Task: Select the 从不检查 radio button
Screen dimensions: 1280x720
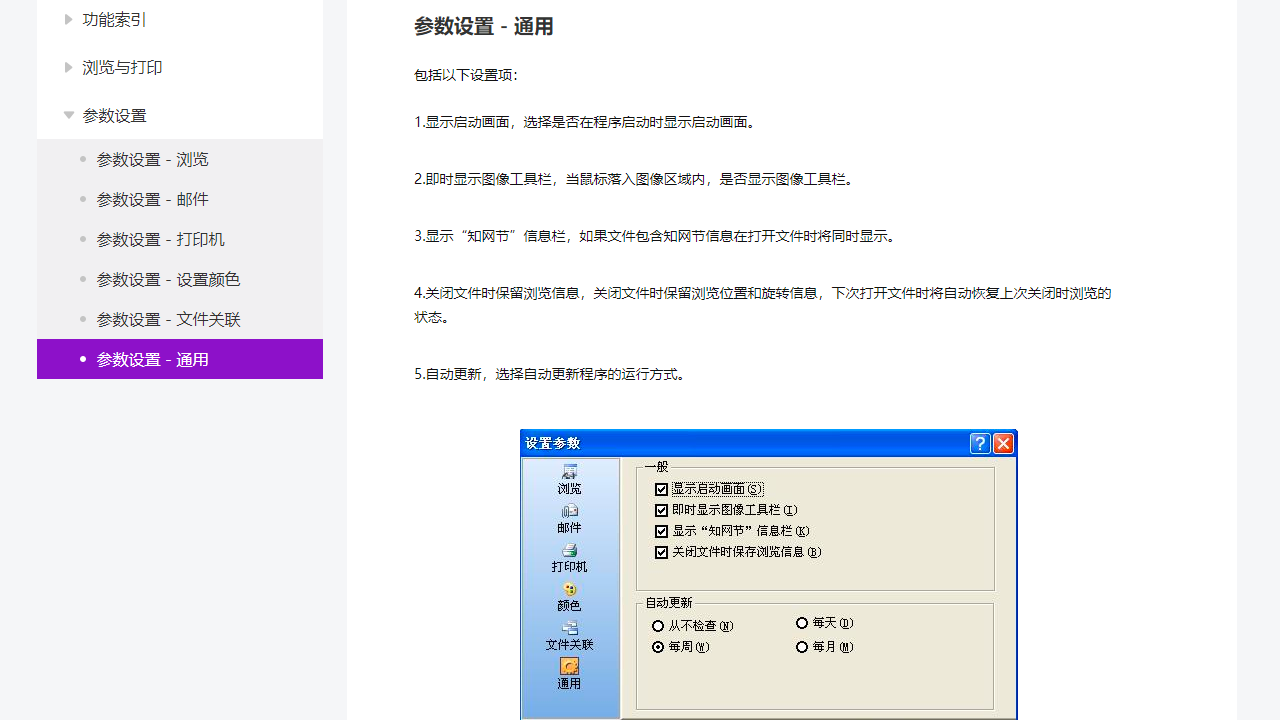Action: click(x=657, y=625)
